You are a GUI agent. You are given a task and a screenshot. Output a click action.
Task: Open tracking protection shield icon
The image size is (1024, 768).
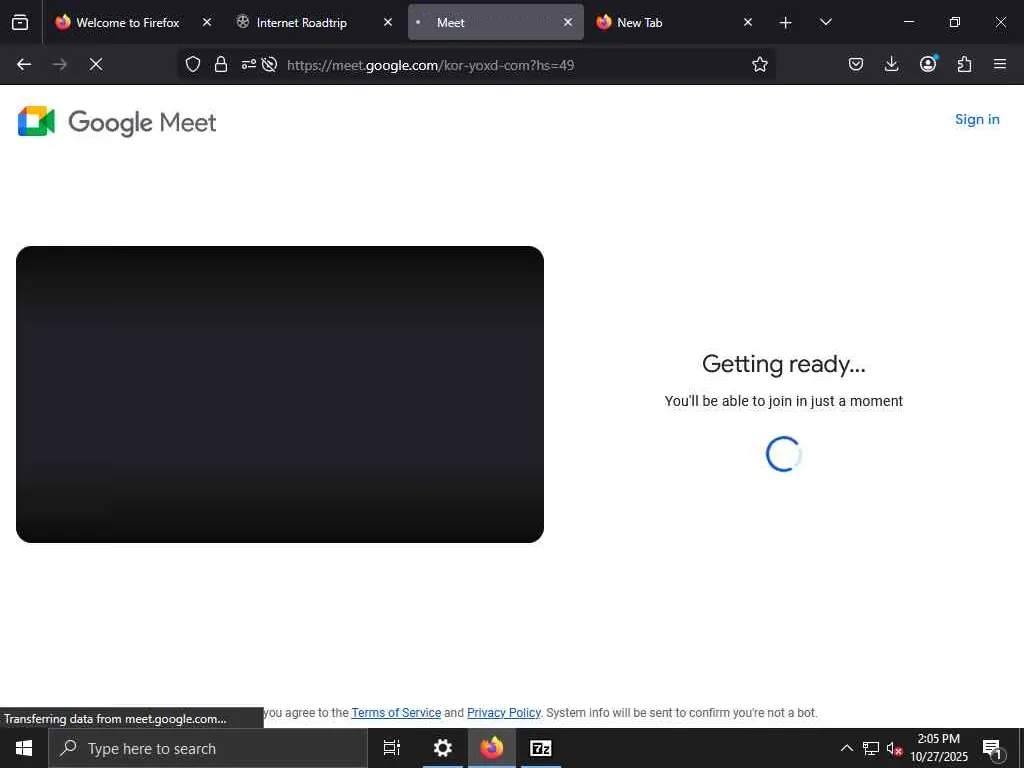tap(193, 64)
